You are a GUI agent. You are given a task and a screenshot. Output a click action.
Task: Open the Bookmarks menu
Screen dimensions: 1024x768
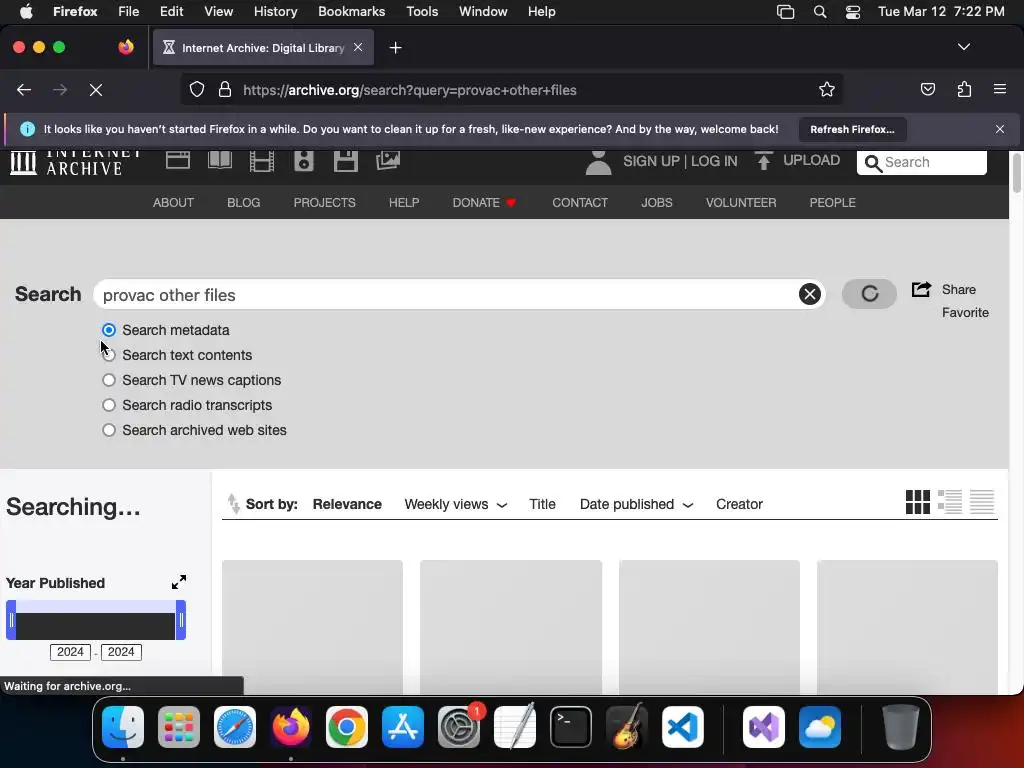point(351,11)
